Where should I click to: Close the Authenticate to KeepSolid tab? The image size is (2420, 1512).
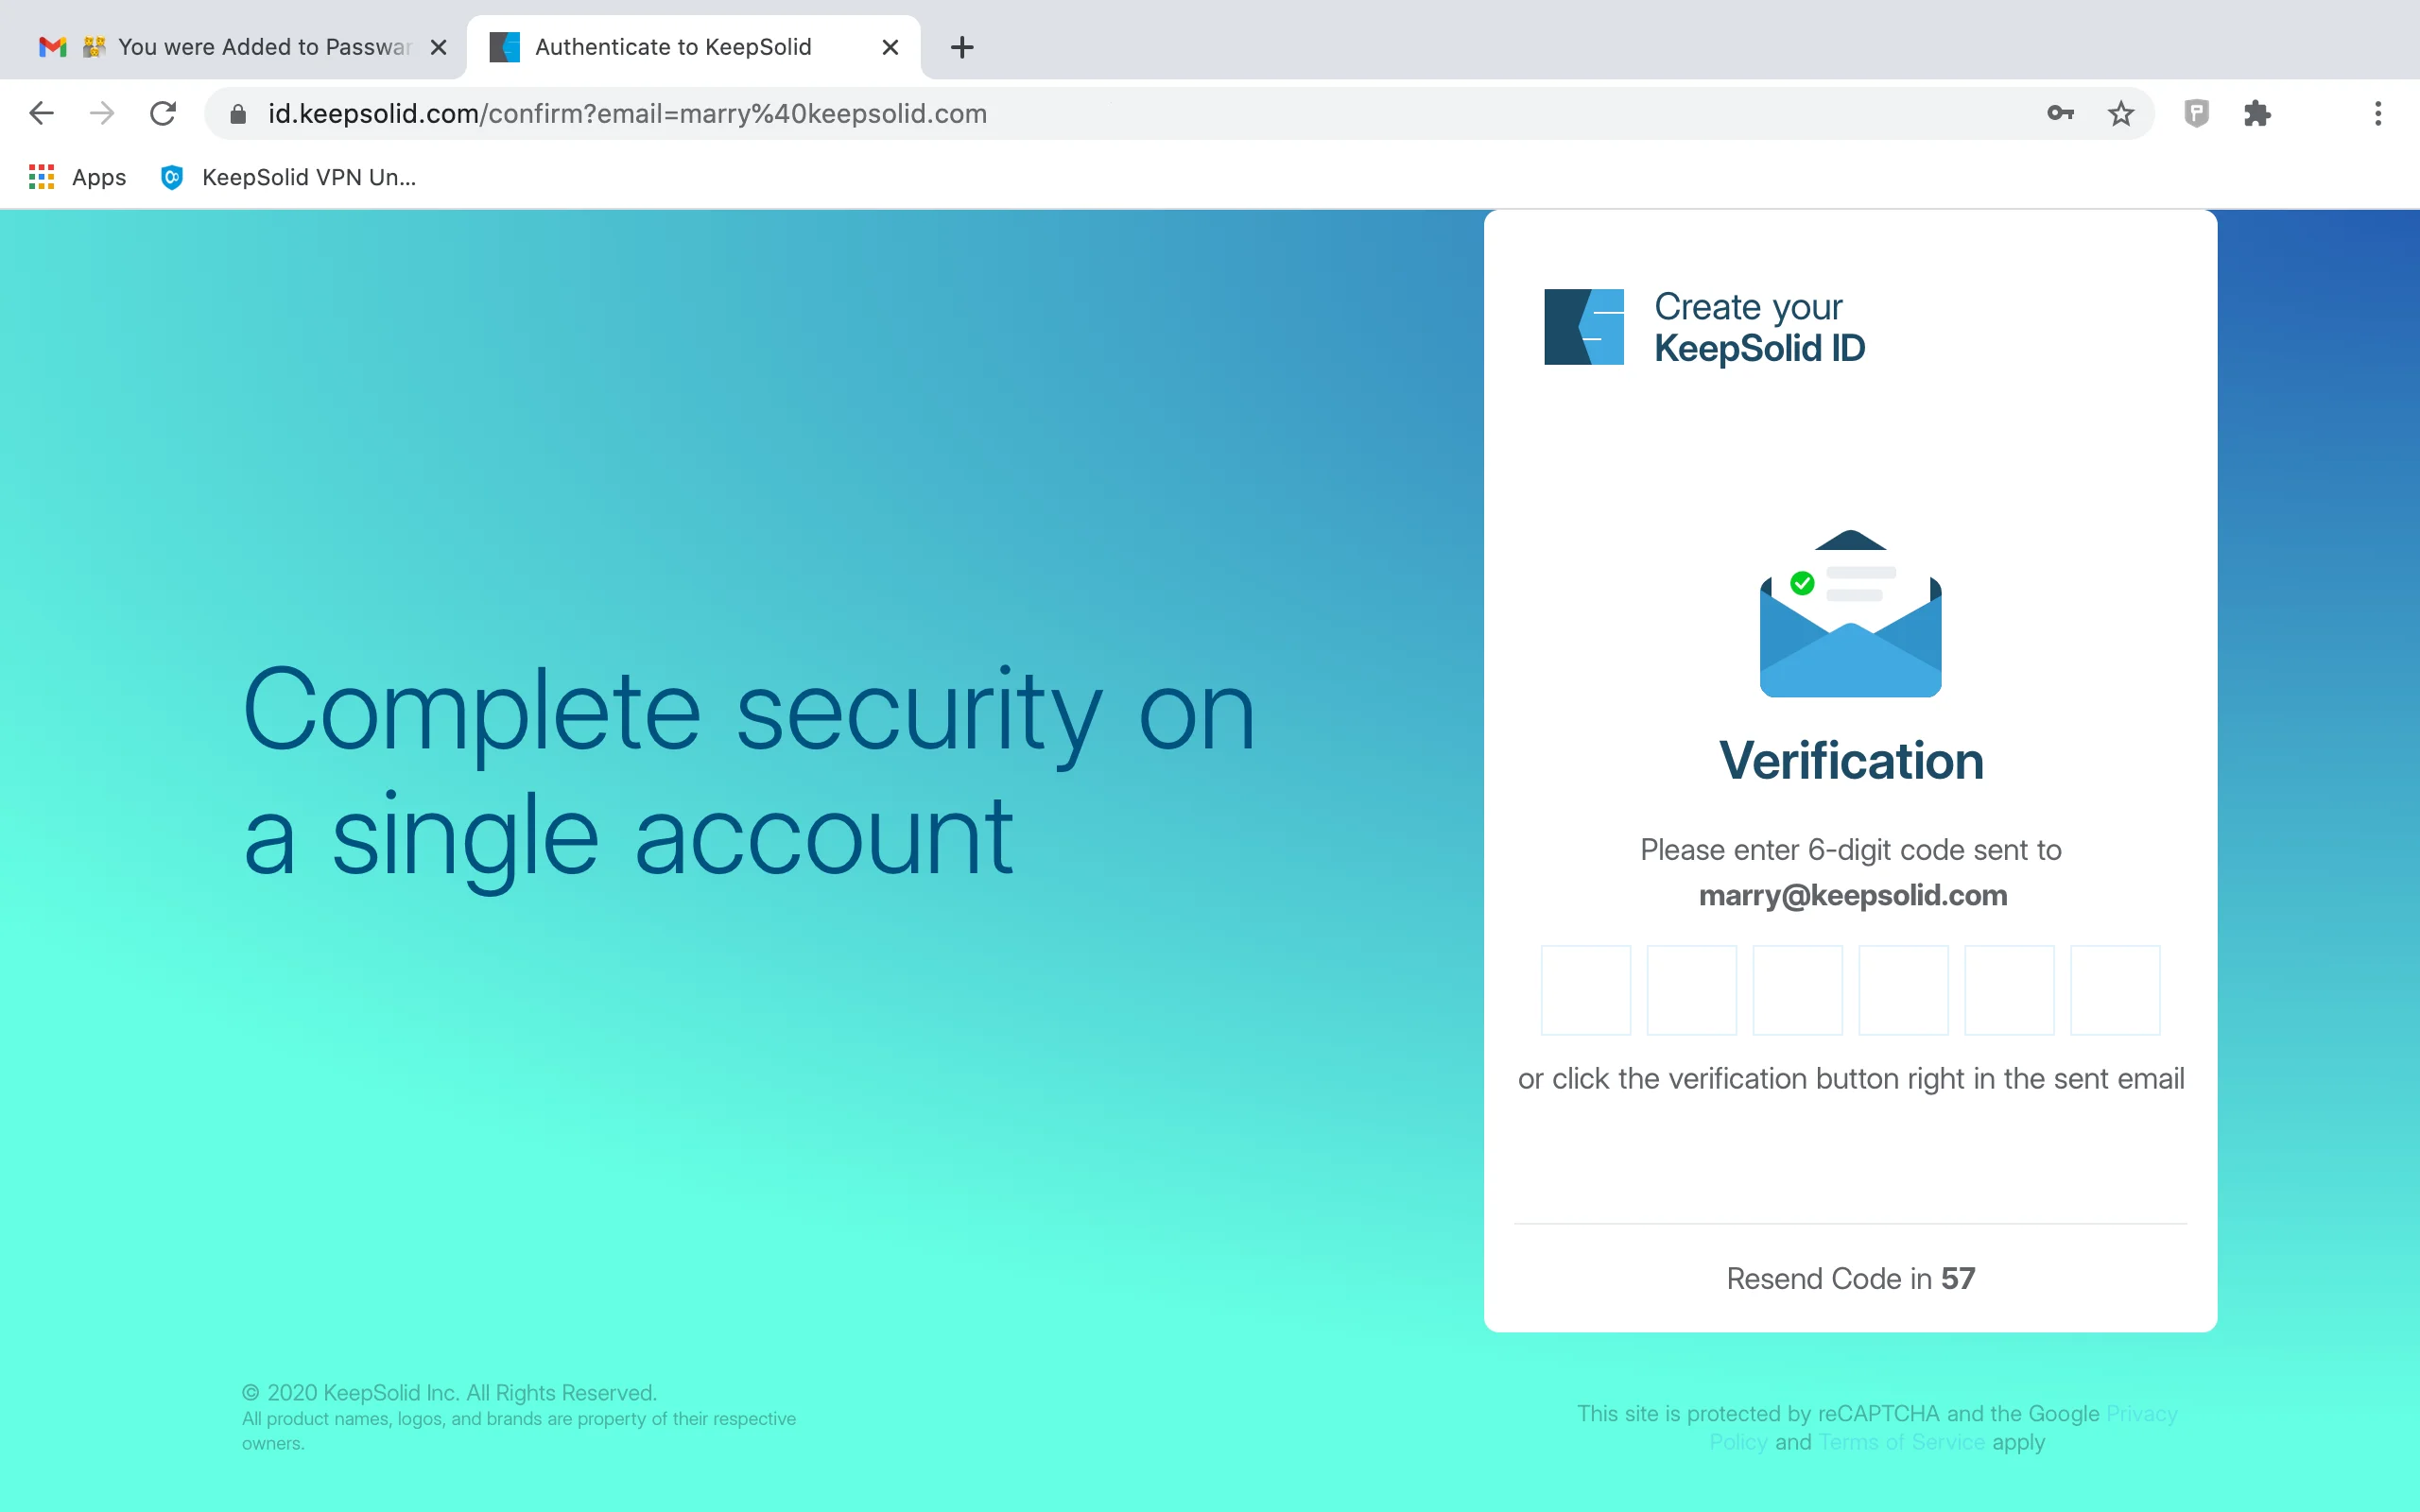(890, 47)
